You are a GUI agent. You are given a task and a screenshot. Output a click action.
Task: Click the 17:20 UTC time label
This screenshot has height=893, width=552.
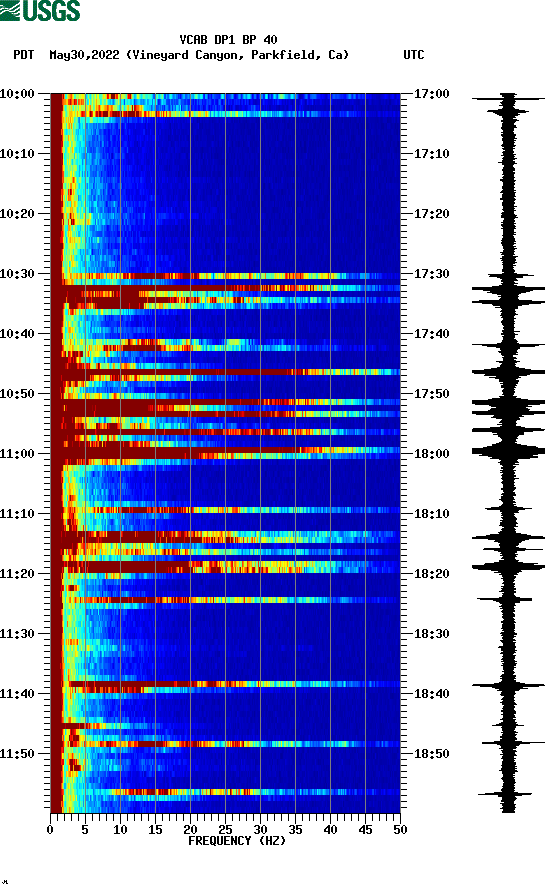pos(431,214)
